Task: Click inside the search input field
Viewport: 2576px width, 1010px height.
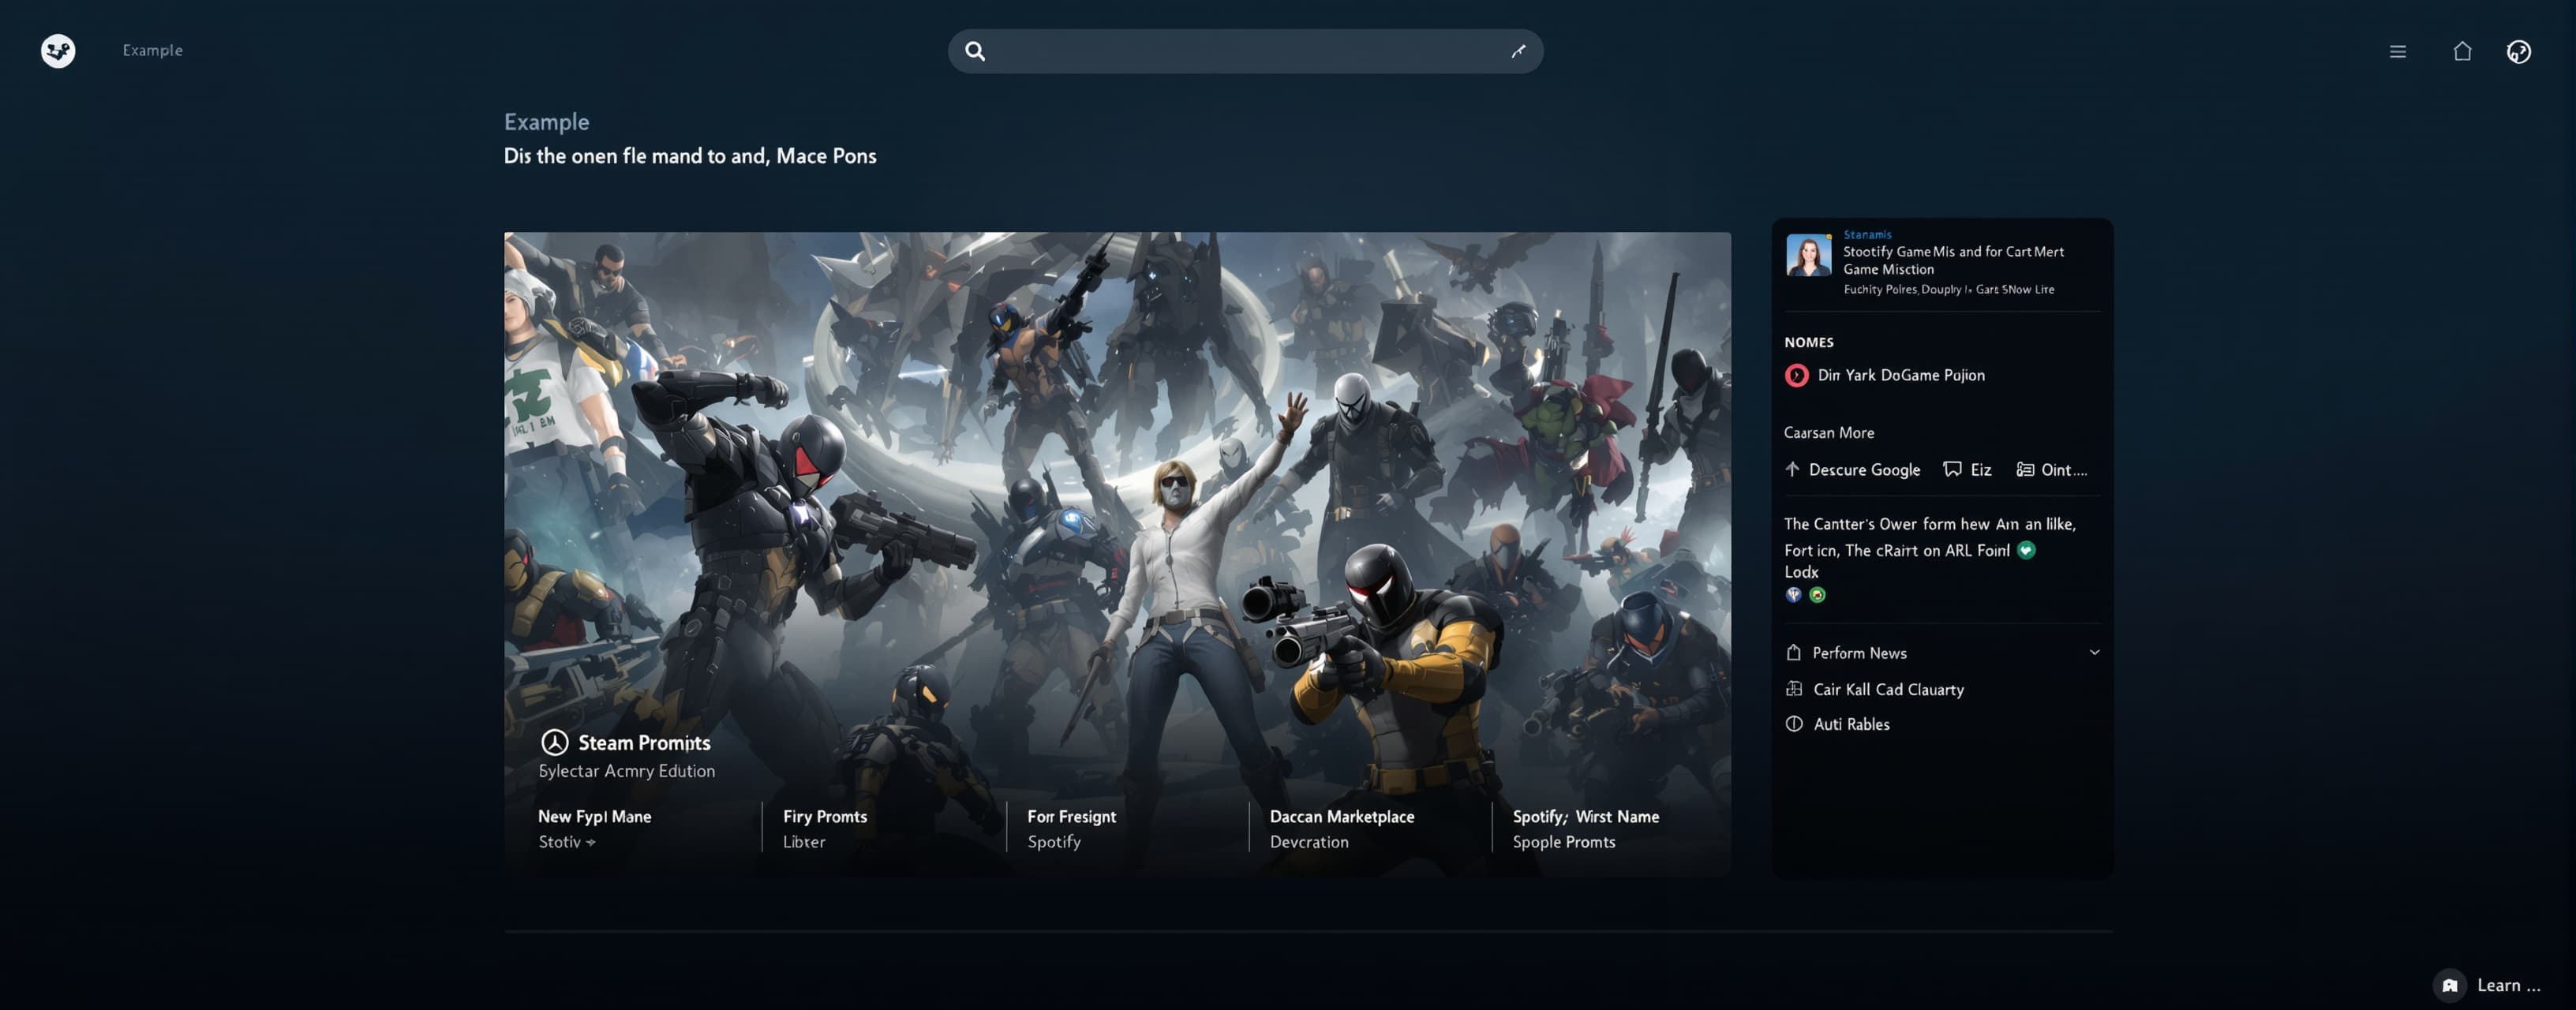Action: 1245,51
